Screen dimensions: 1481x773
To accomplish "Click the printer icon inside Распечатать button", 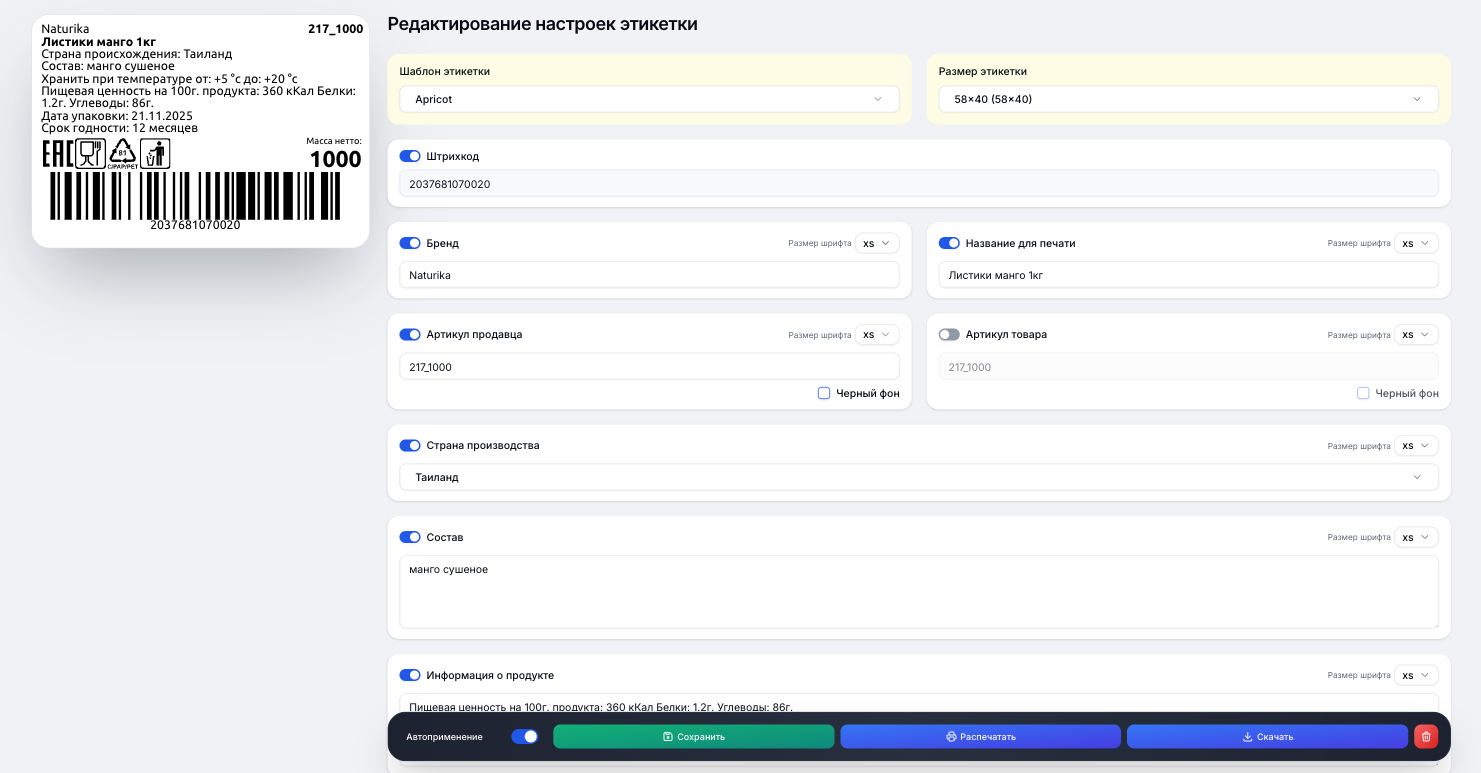I will click(949, 736).
